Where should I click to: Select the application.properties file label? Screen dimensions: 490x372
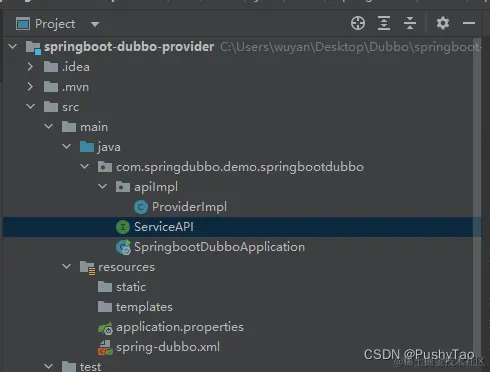pyautogui.click(x=180, y=327)
